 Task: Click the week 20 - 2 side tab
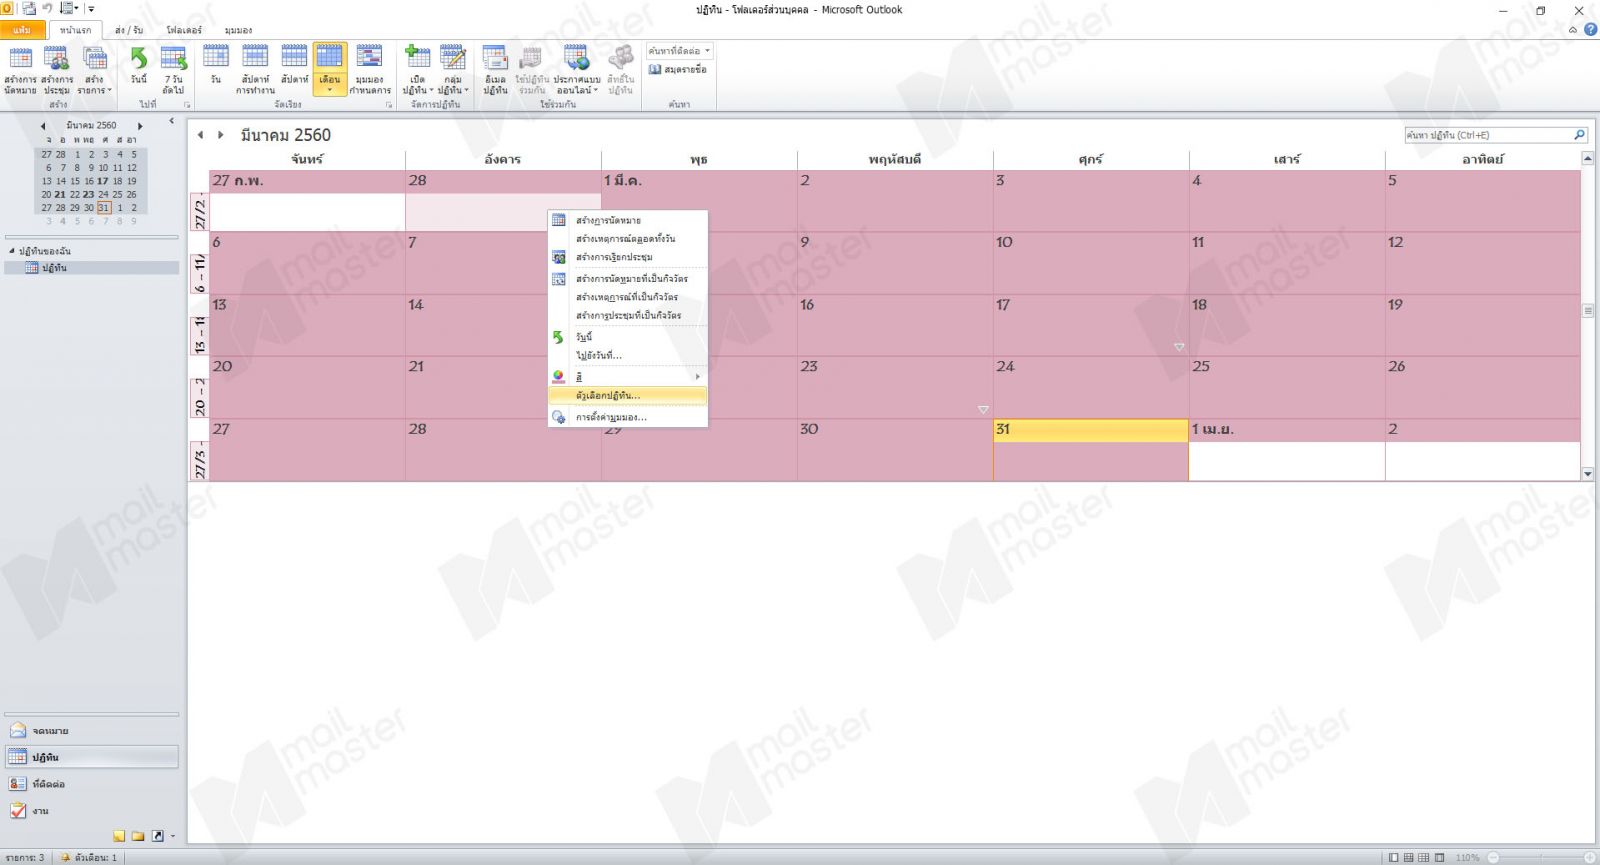(199, 397)
